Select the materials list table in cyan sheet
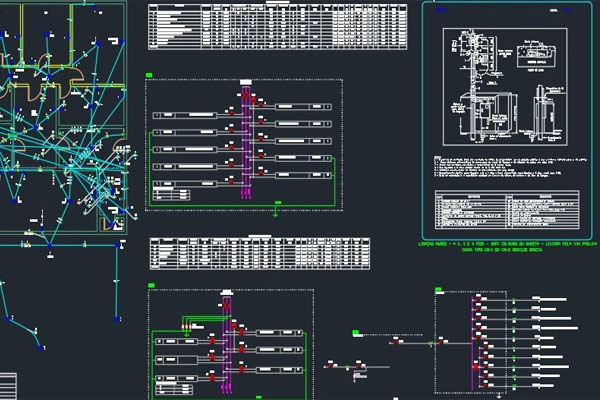The width and height of the screenshot is (600, 400). [507, 210]
